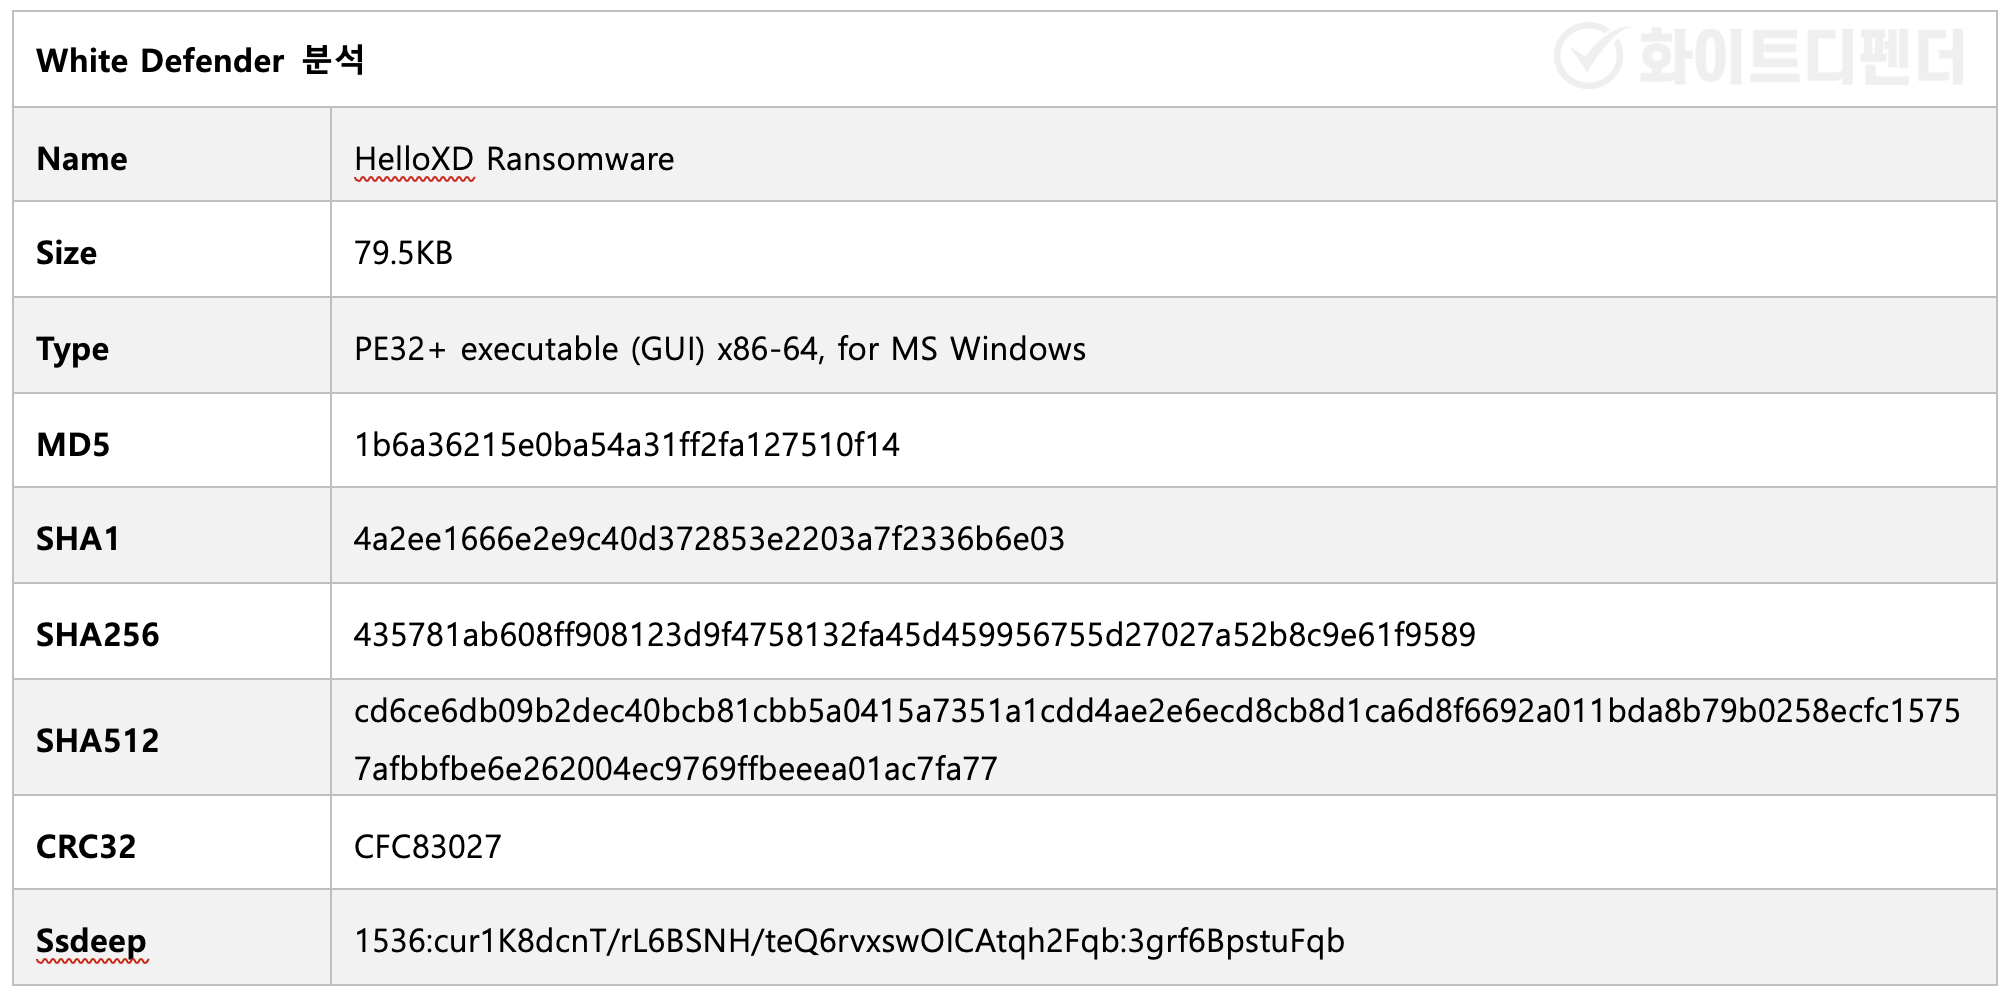
Task: Click the 79.5KB size value
Action: point(403,253)
